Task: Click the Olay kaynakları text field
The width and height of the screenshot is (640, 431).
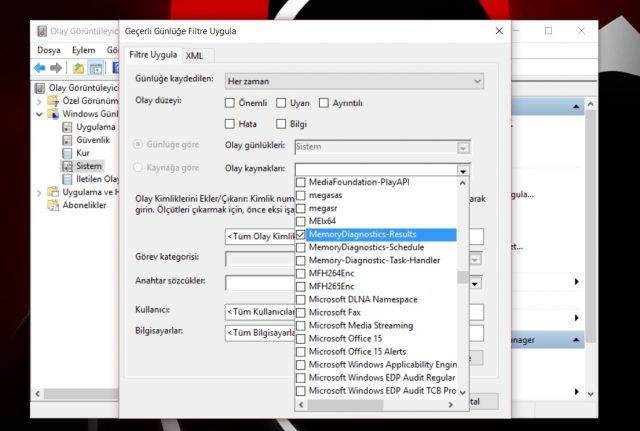Action: [376, 170]
